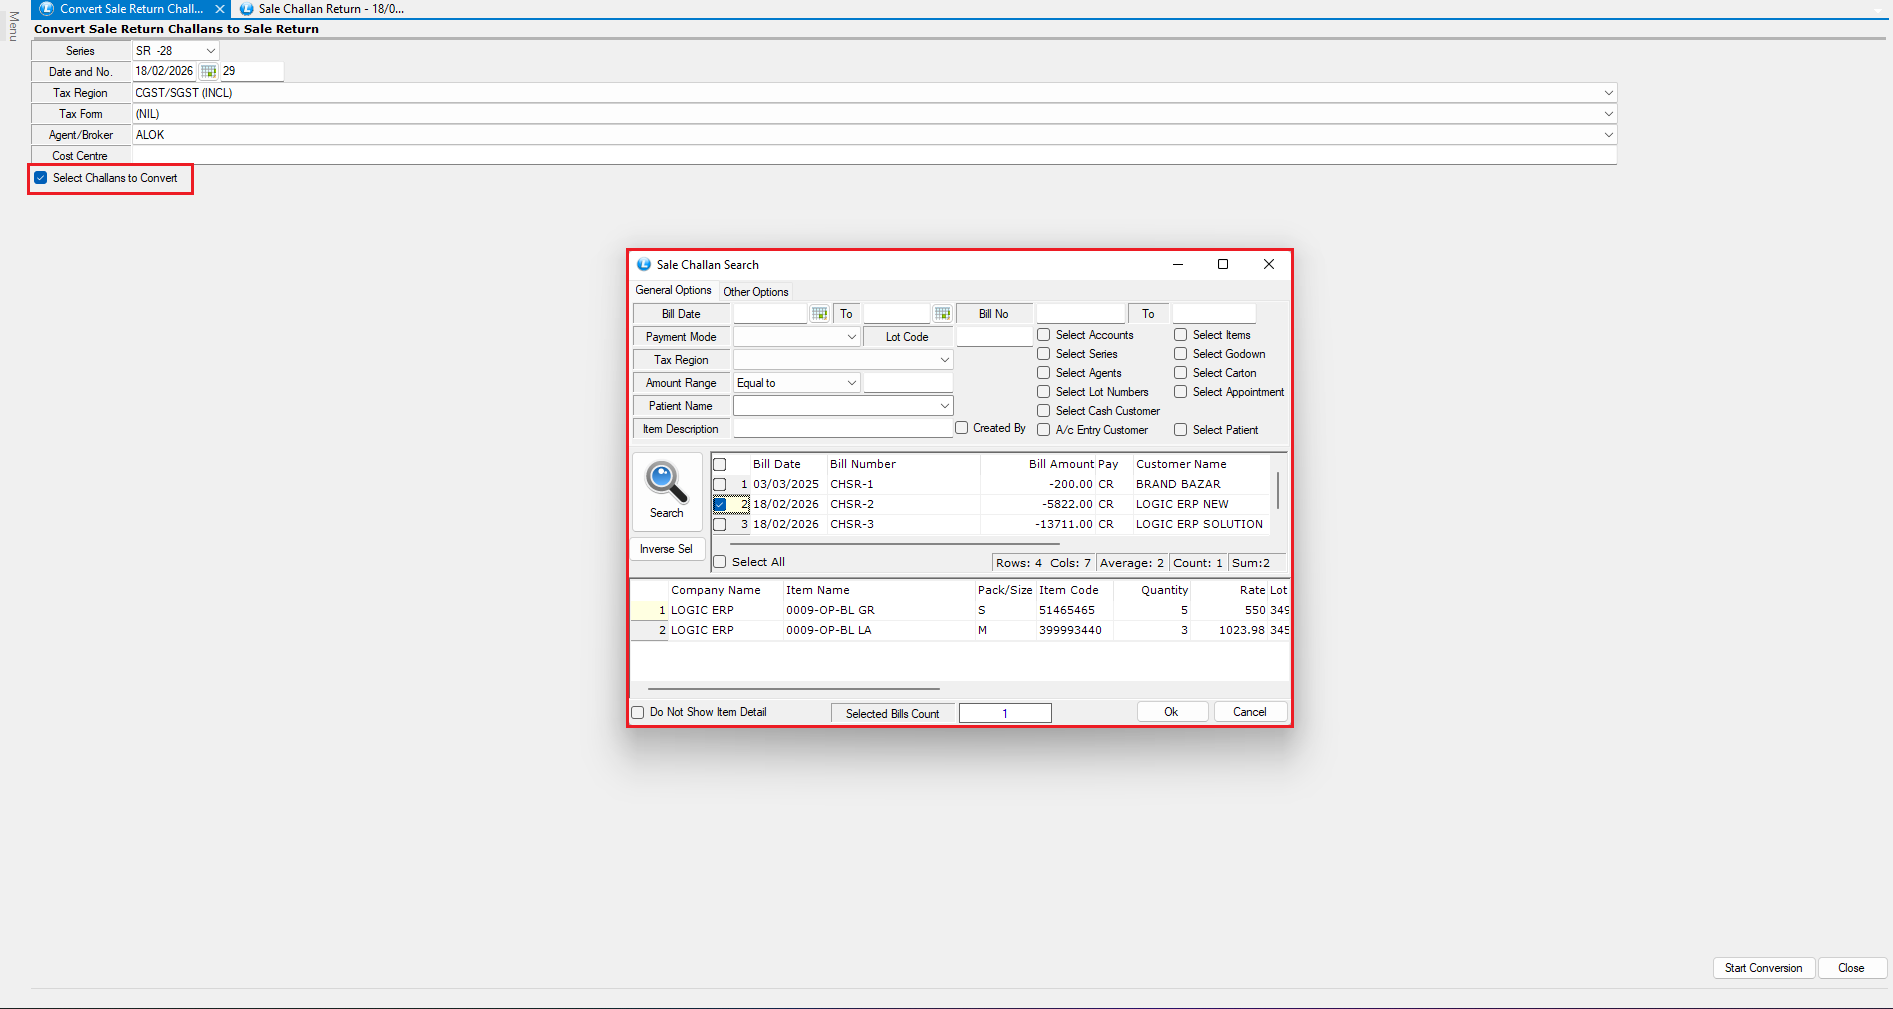The width and height of the screenshot is (1893, 1009).
Task: Switch to the Other Options tab
Action: click(755, 292)
